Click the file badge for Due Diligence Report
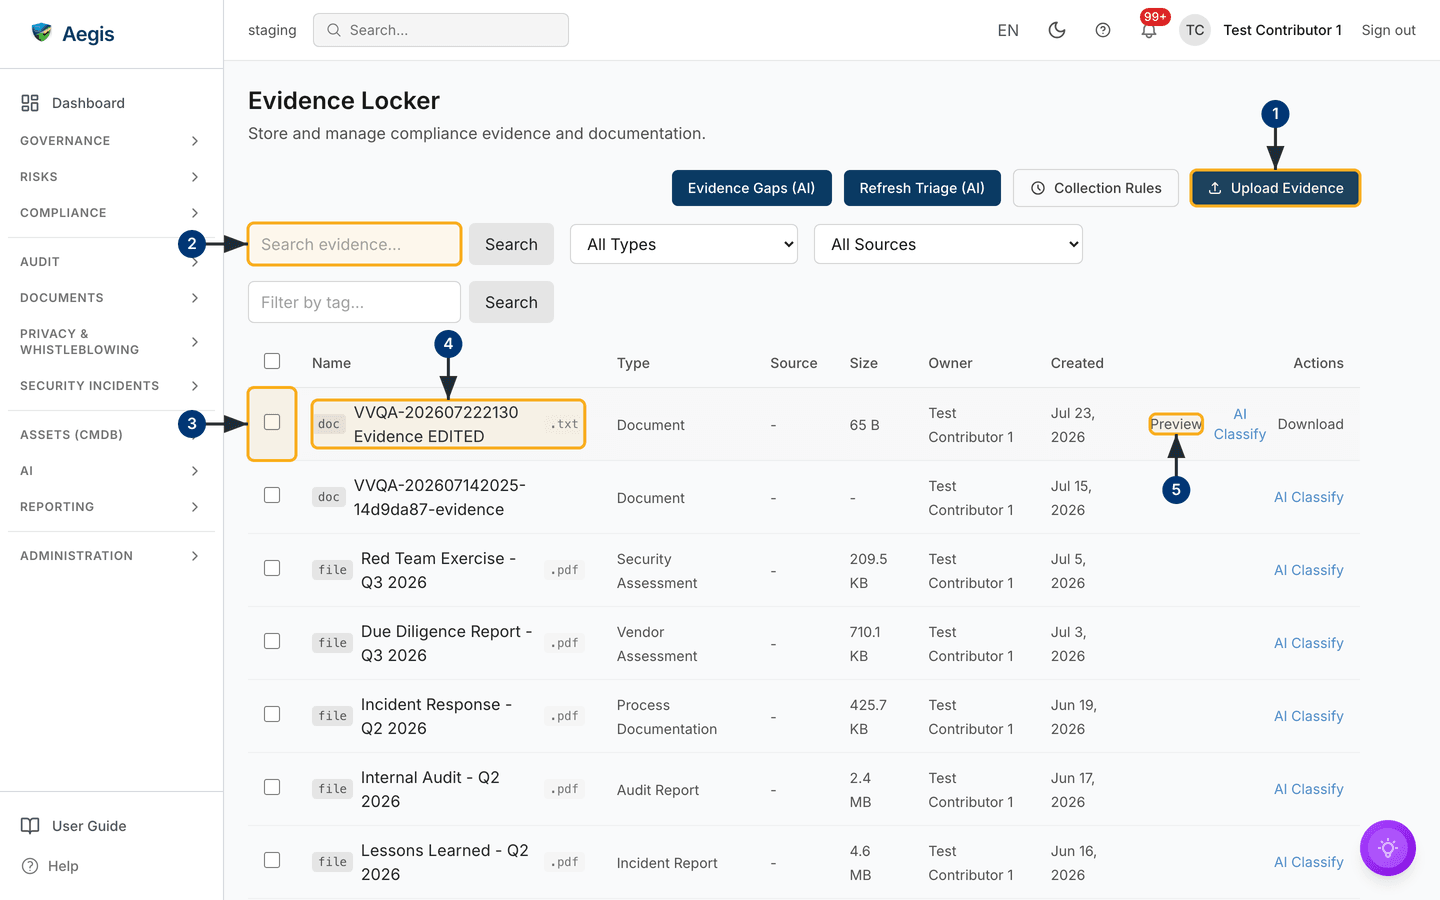1440x900 pixels. 332,643
